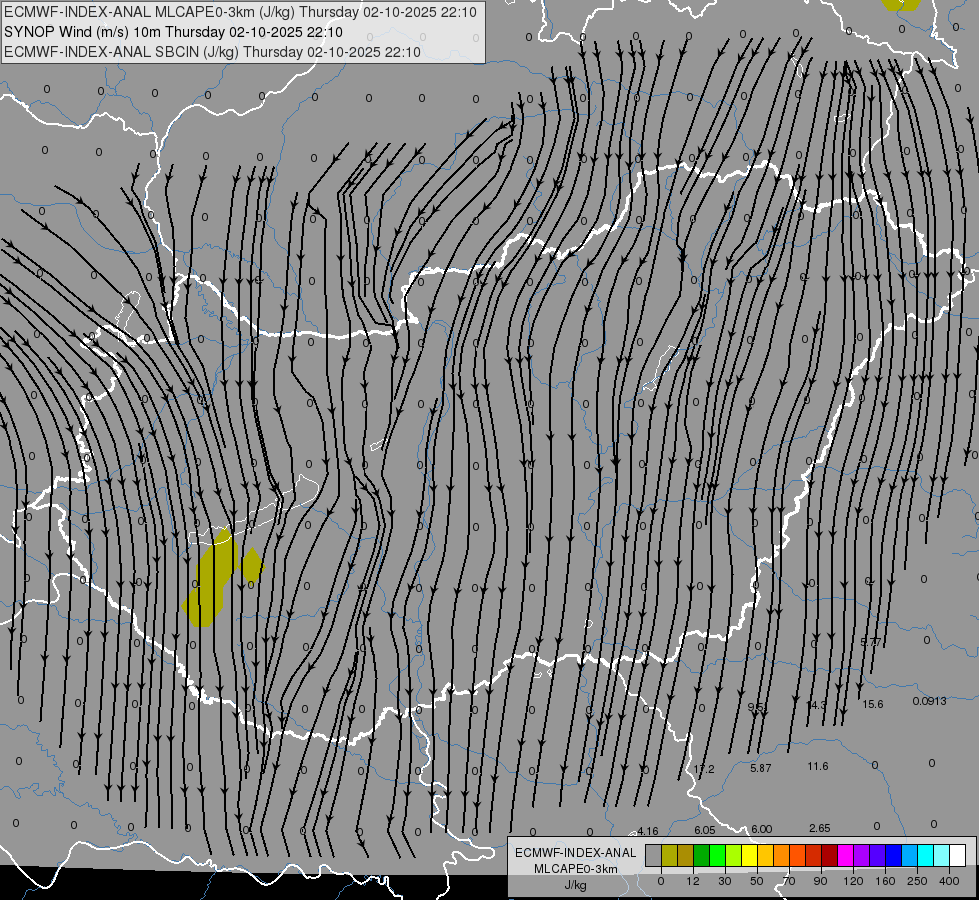979x900 pixels.
Task: Pick the pure yellow legend swatch
Action: (749, 855)
